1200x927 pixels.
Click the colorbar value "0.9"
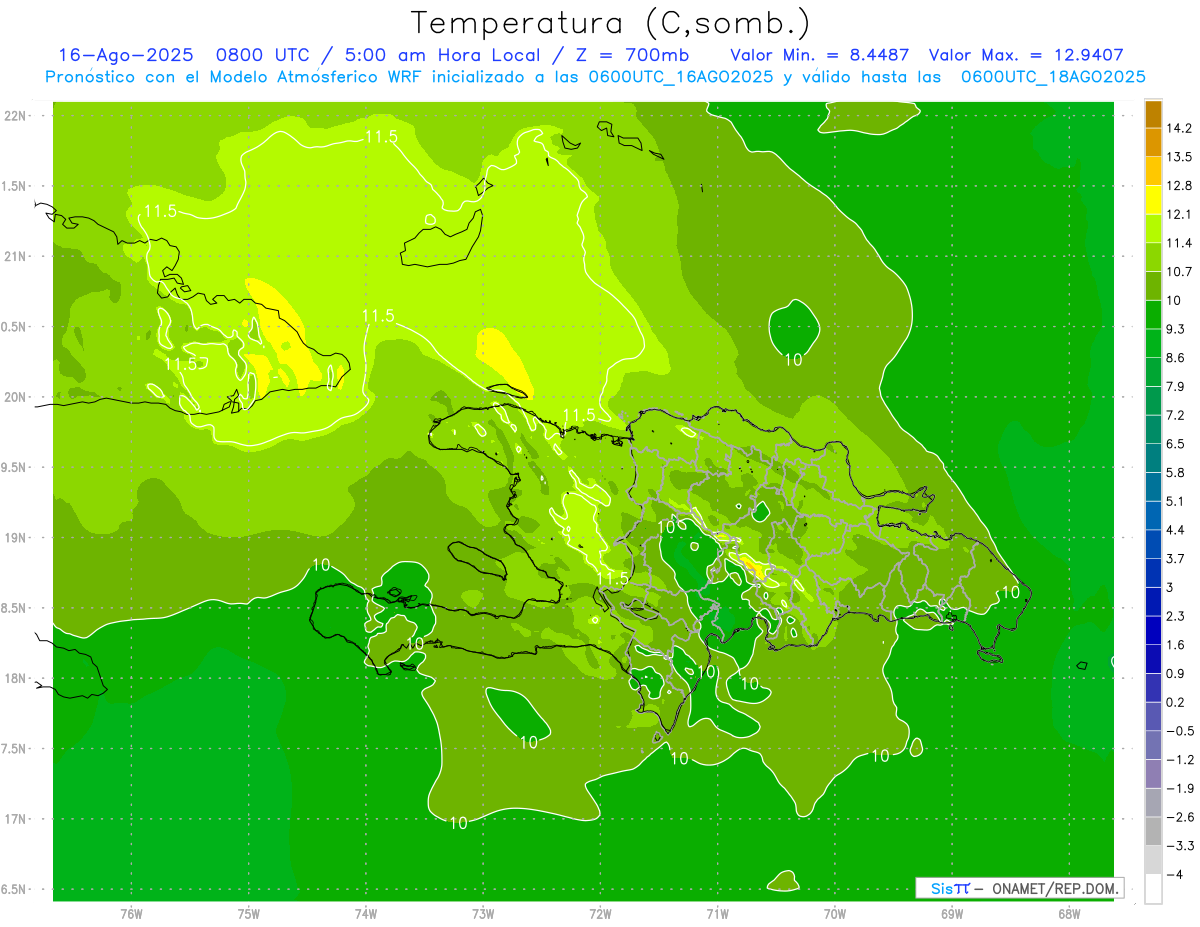point(1176,674)
